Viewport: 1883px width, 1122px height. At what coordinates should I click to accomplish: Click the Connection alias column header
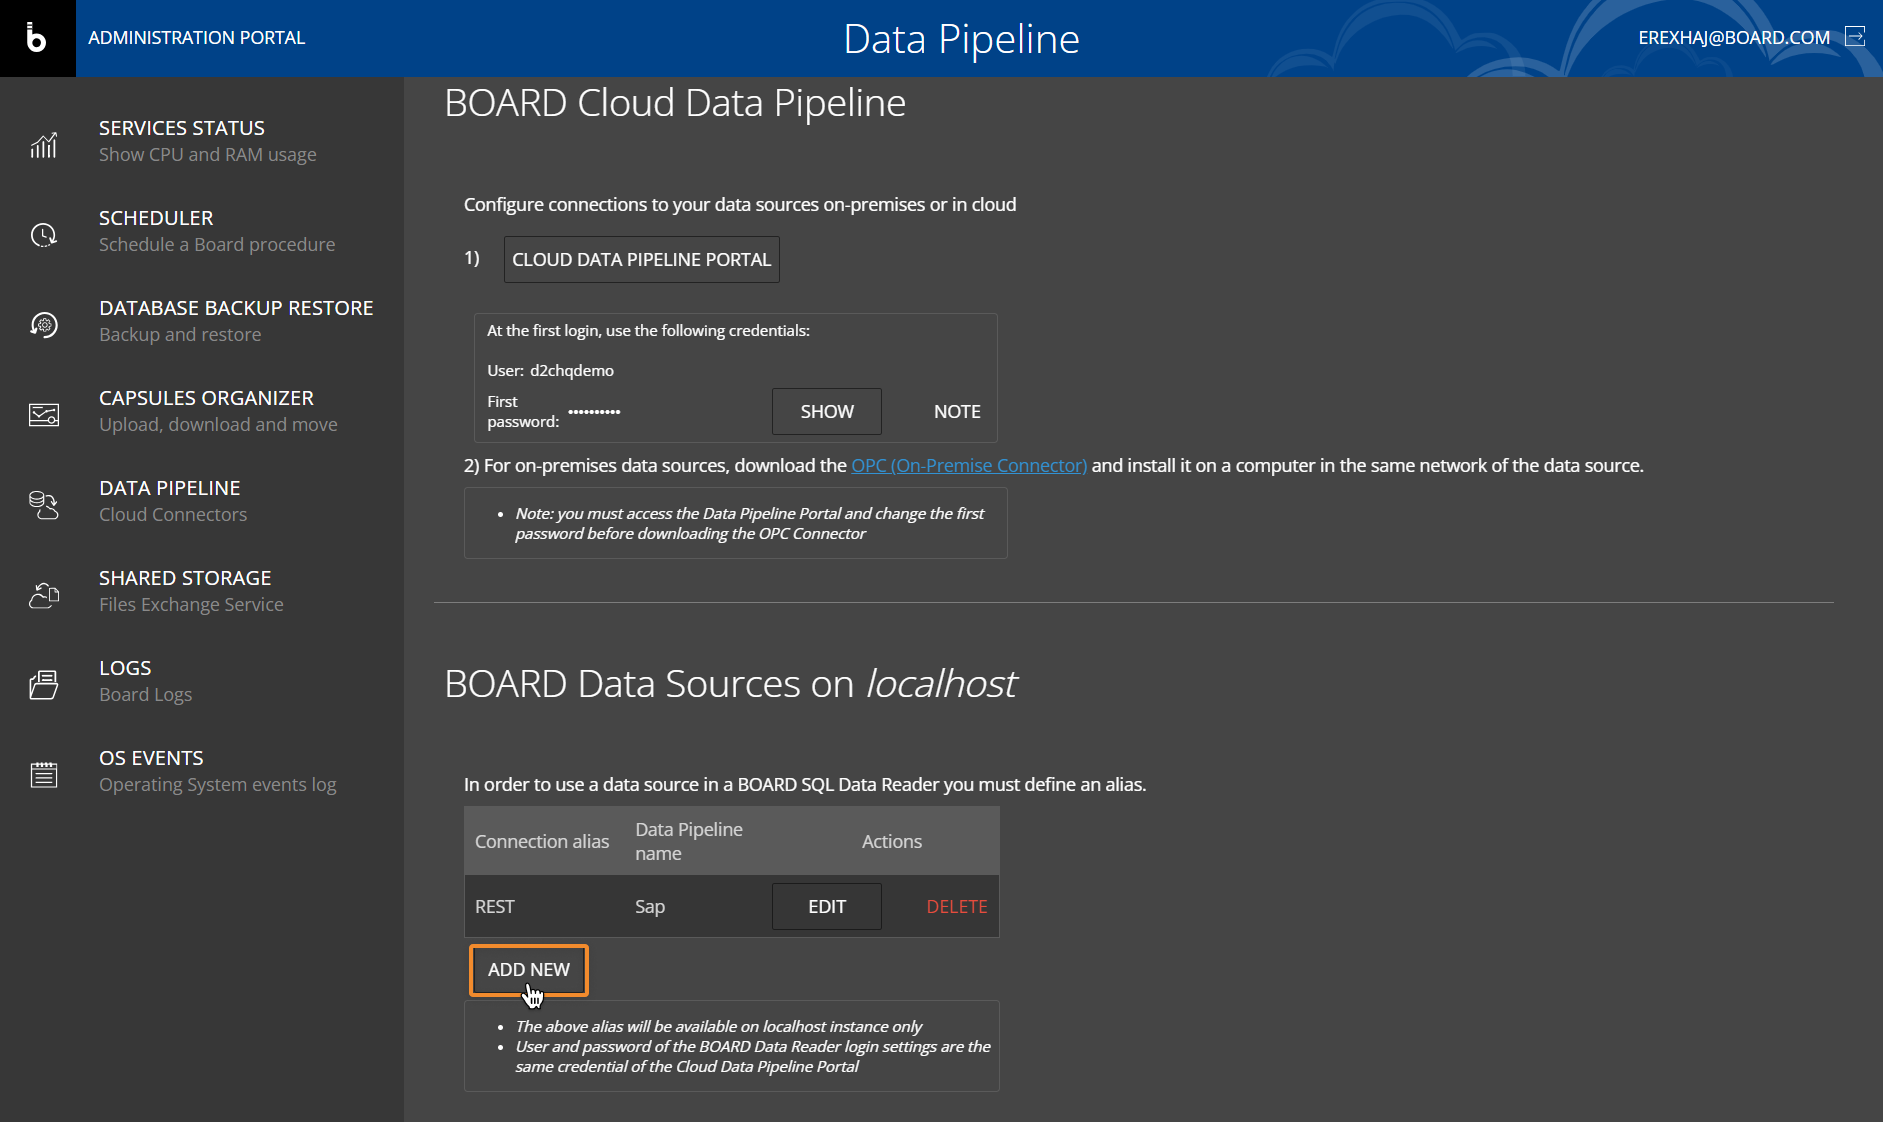point(542,842)
